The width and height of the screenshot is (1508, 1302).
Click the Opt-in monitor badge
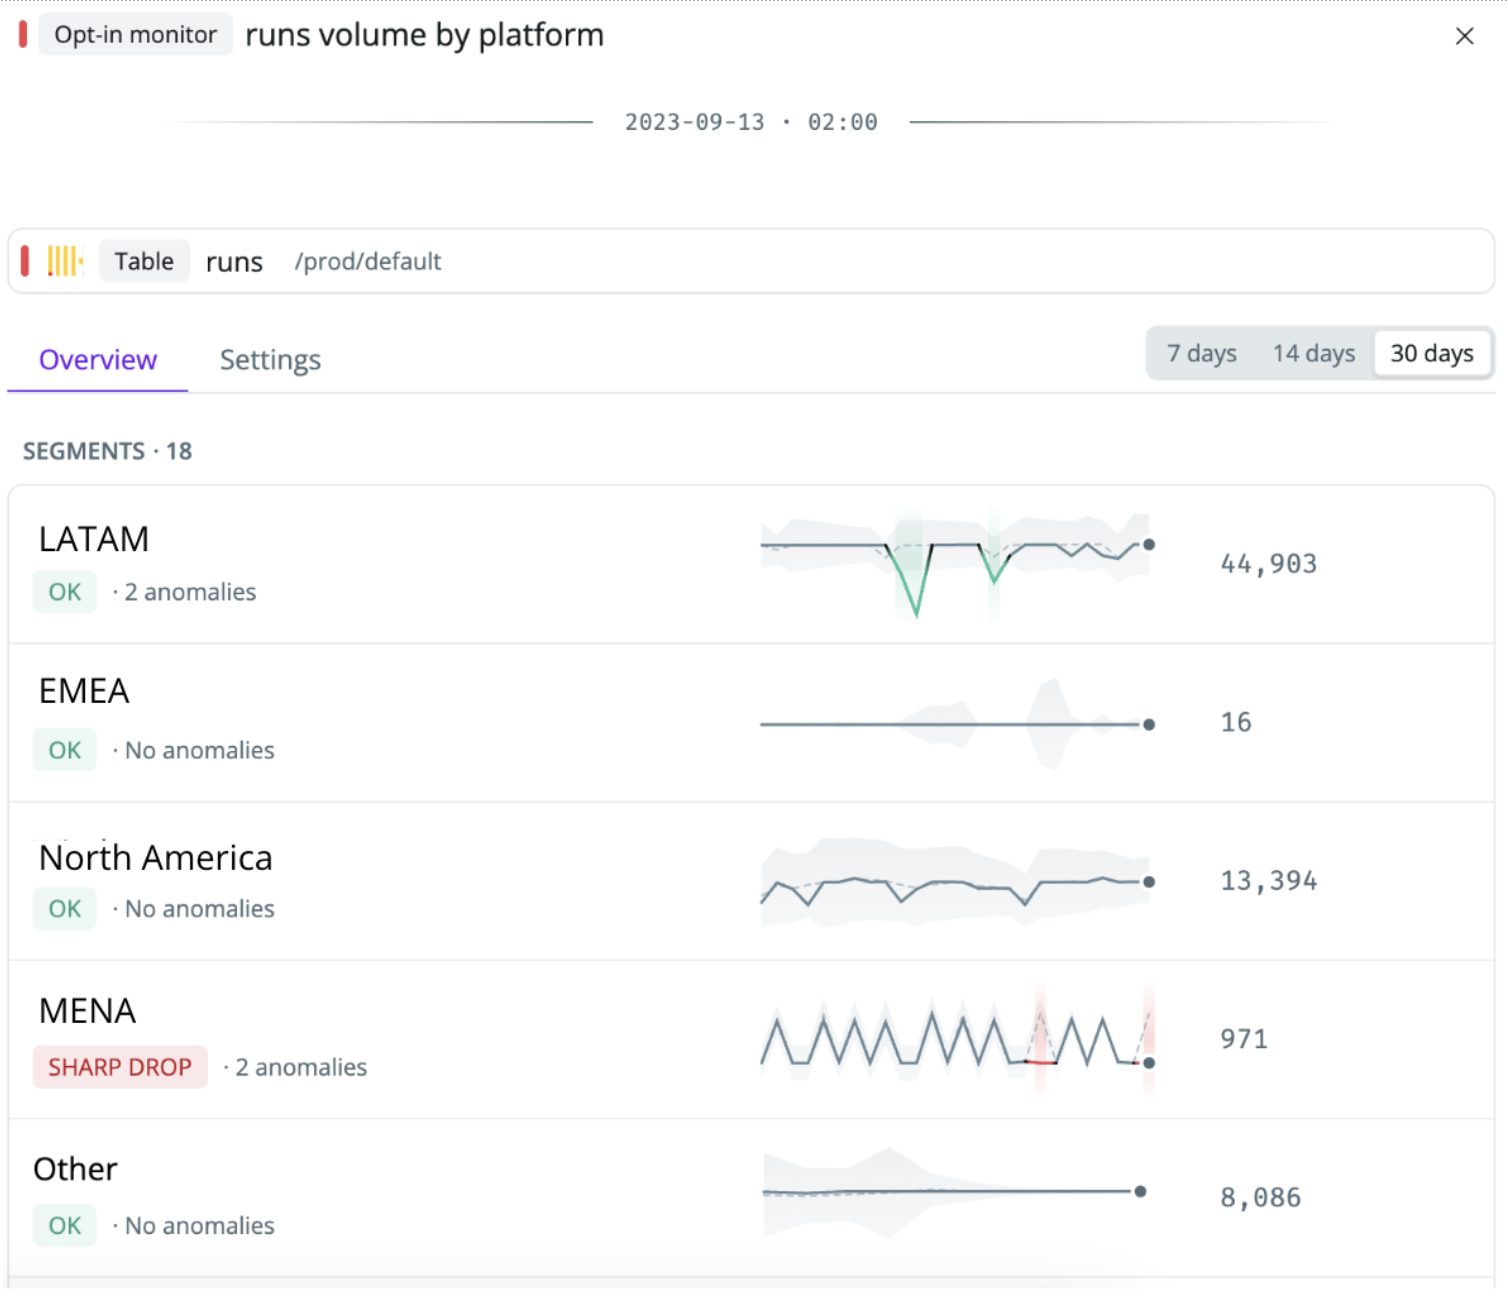[x=135, y=34]
